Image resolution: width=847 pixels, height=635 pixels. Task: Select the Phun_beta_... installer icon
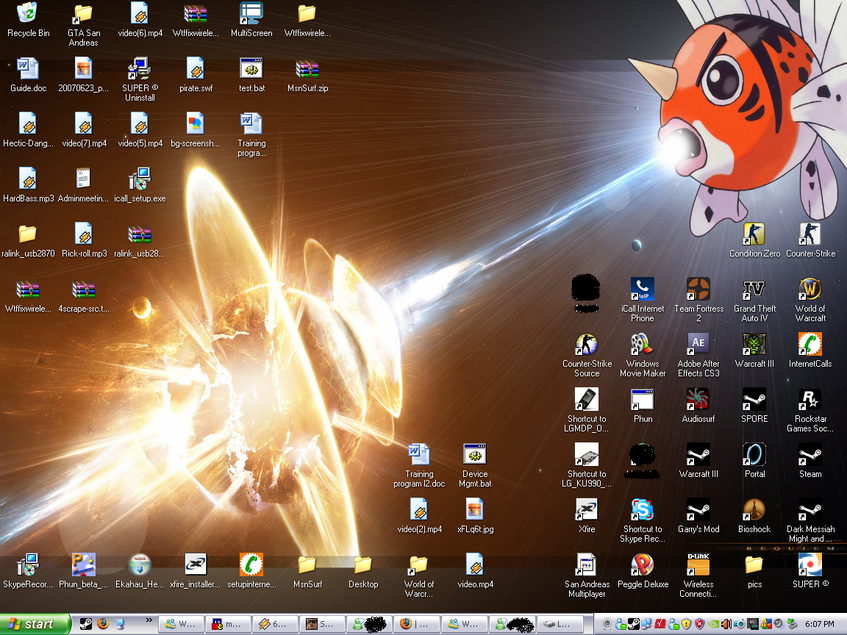coord(84,571)
